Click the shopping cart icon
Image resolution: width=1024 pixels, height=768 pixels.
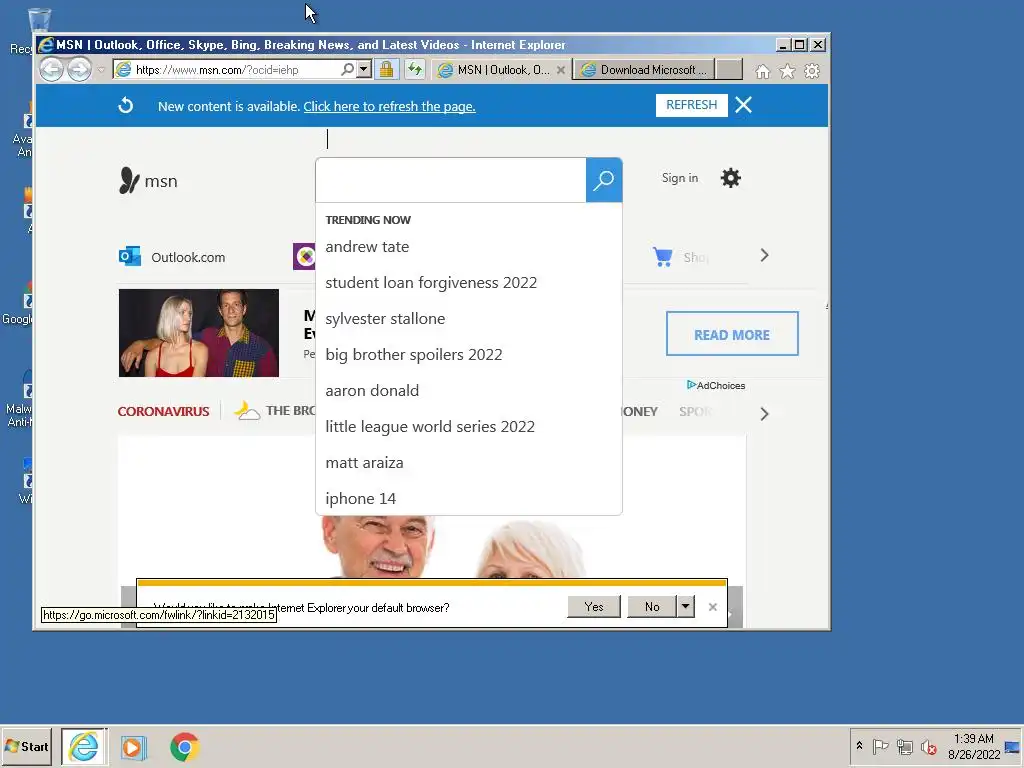(x=663, y=257)
